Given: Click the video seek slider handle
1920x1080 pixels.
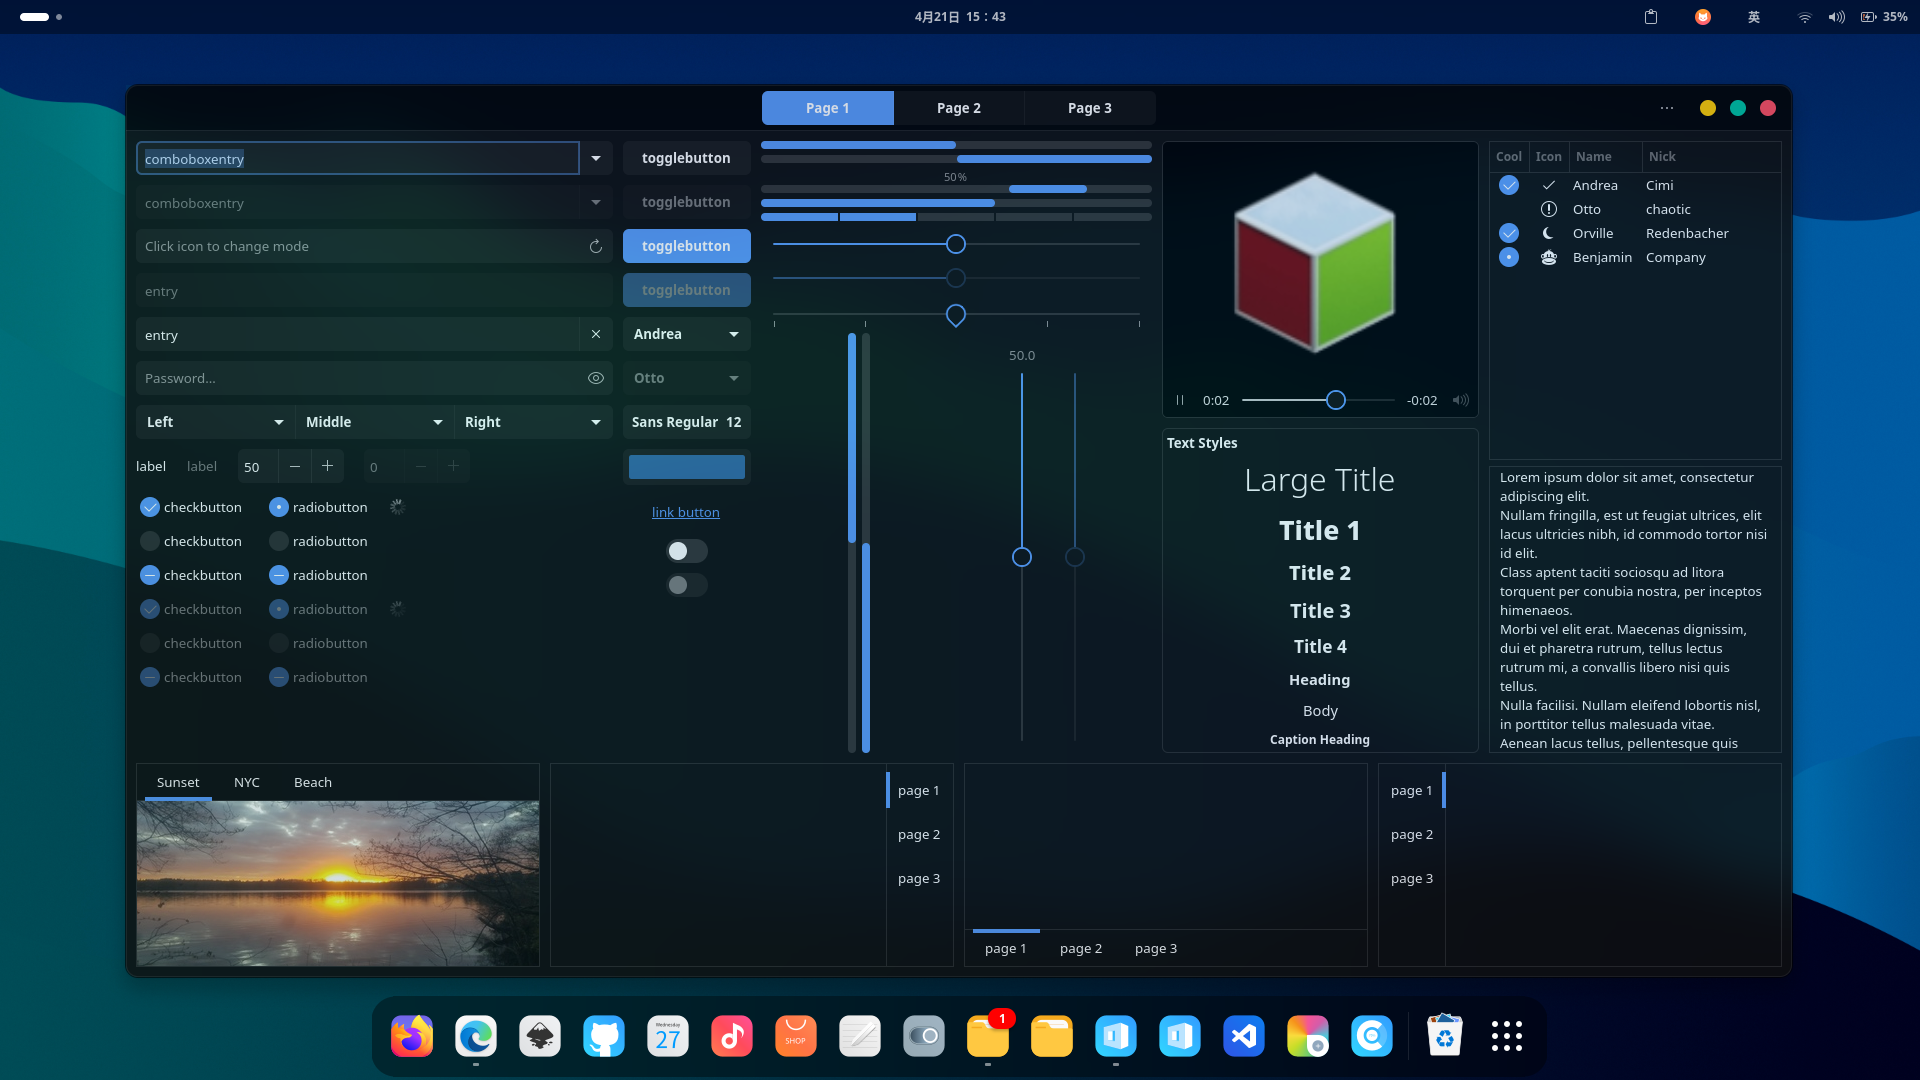Looking at the screenshot, I should (x=1336, y=400).
